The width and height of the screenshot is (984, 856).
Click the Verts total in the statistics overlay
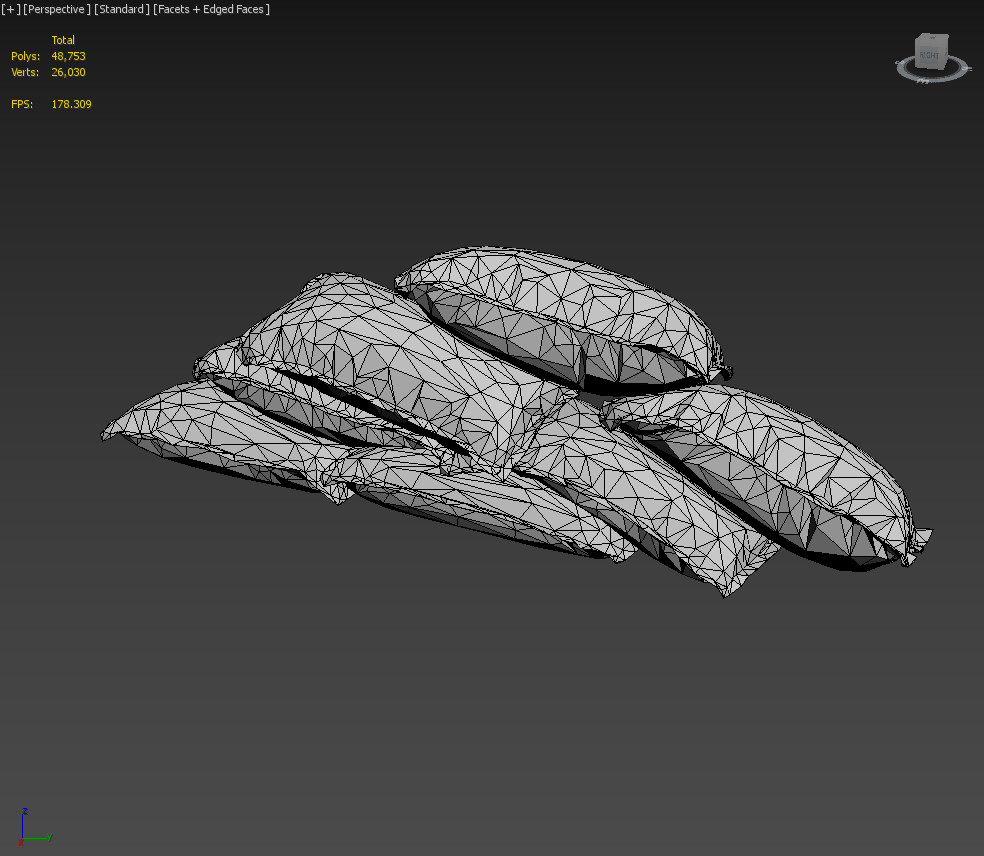67,71
